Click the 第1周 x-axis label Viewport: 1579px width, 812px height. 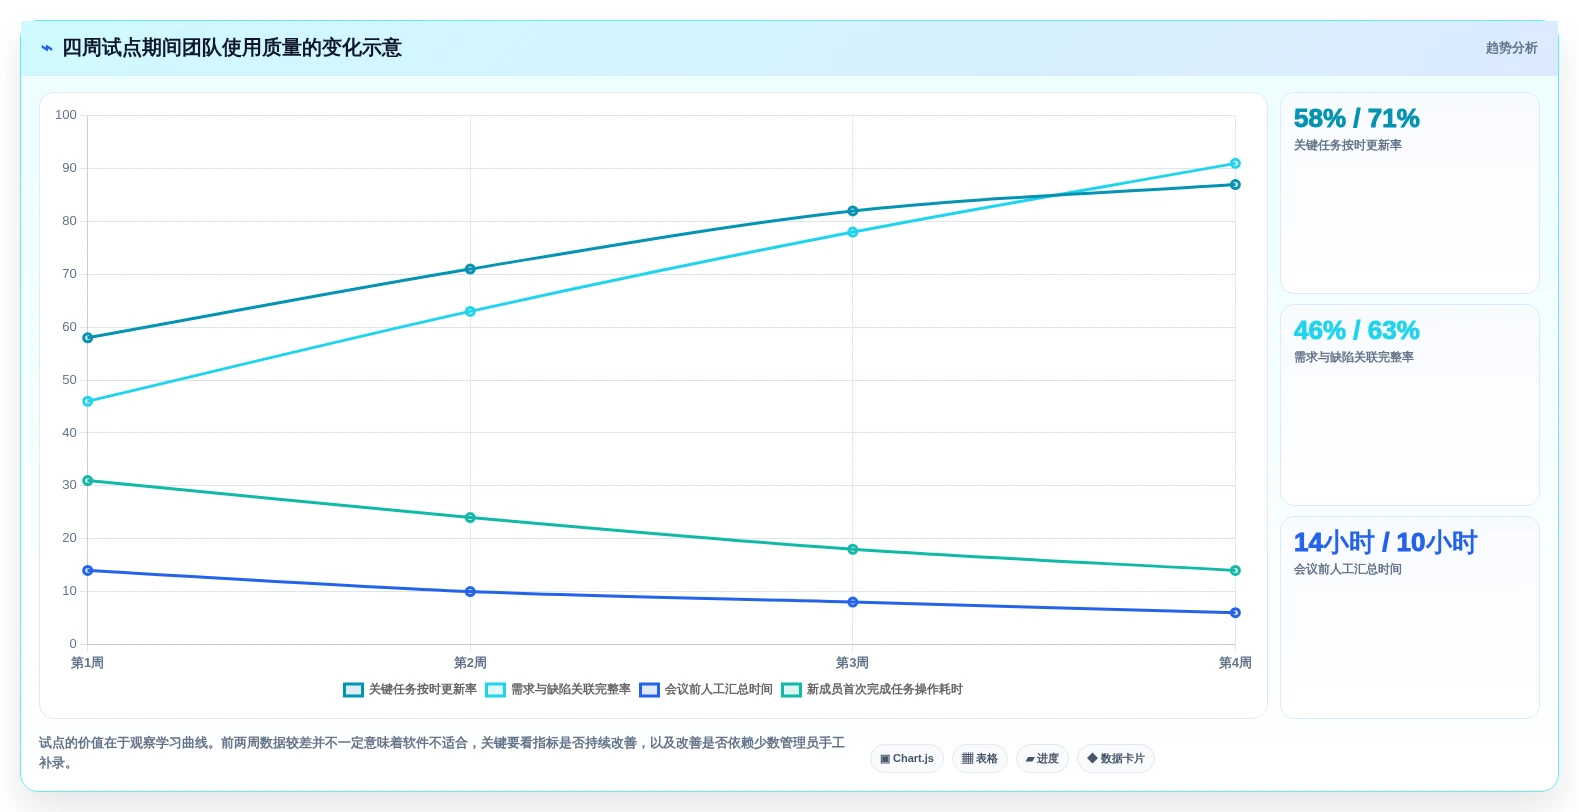(88, 663)
